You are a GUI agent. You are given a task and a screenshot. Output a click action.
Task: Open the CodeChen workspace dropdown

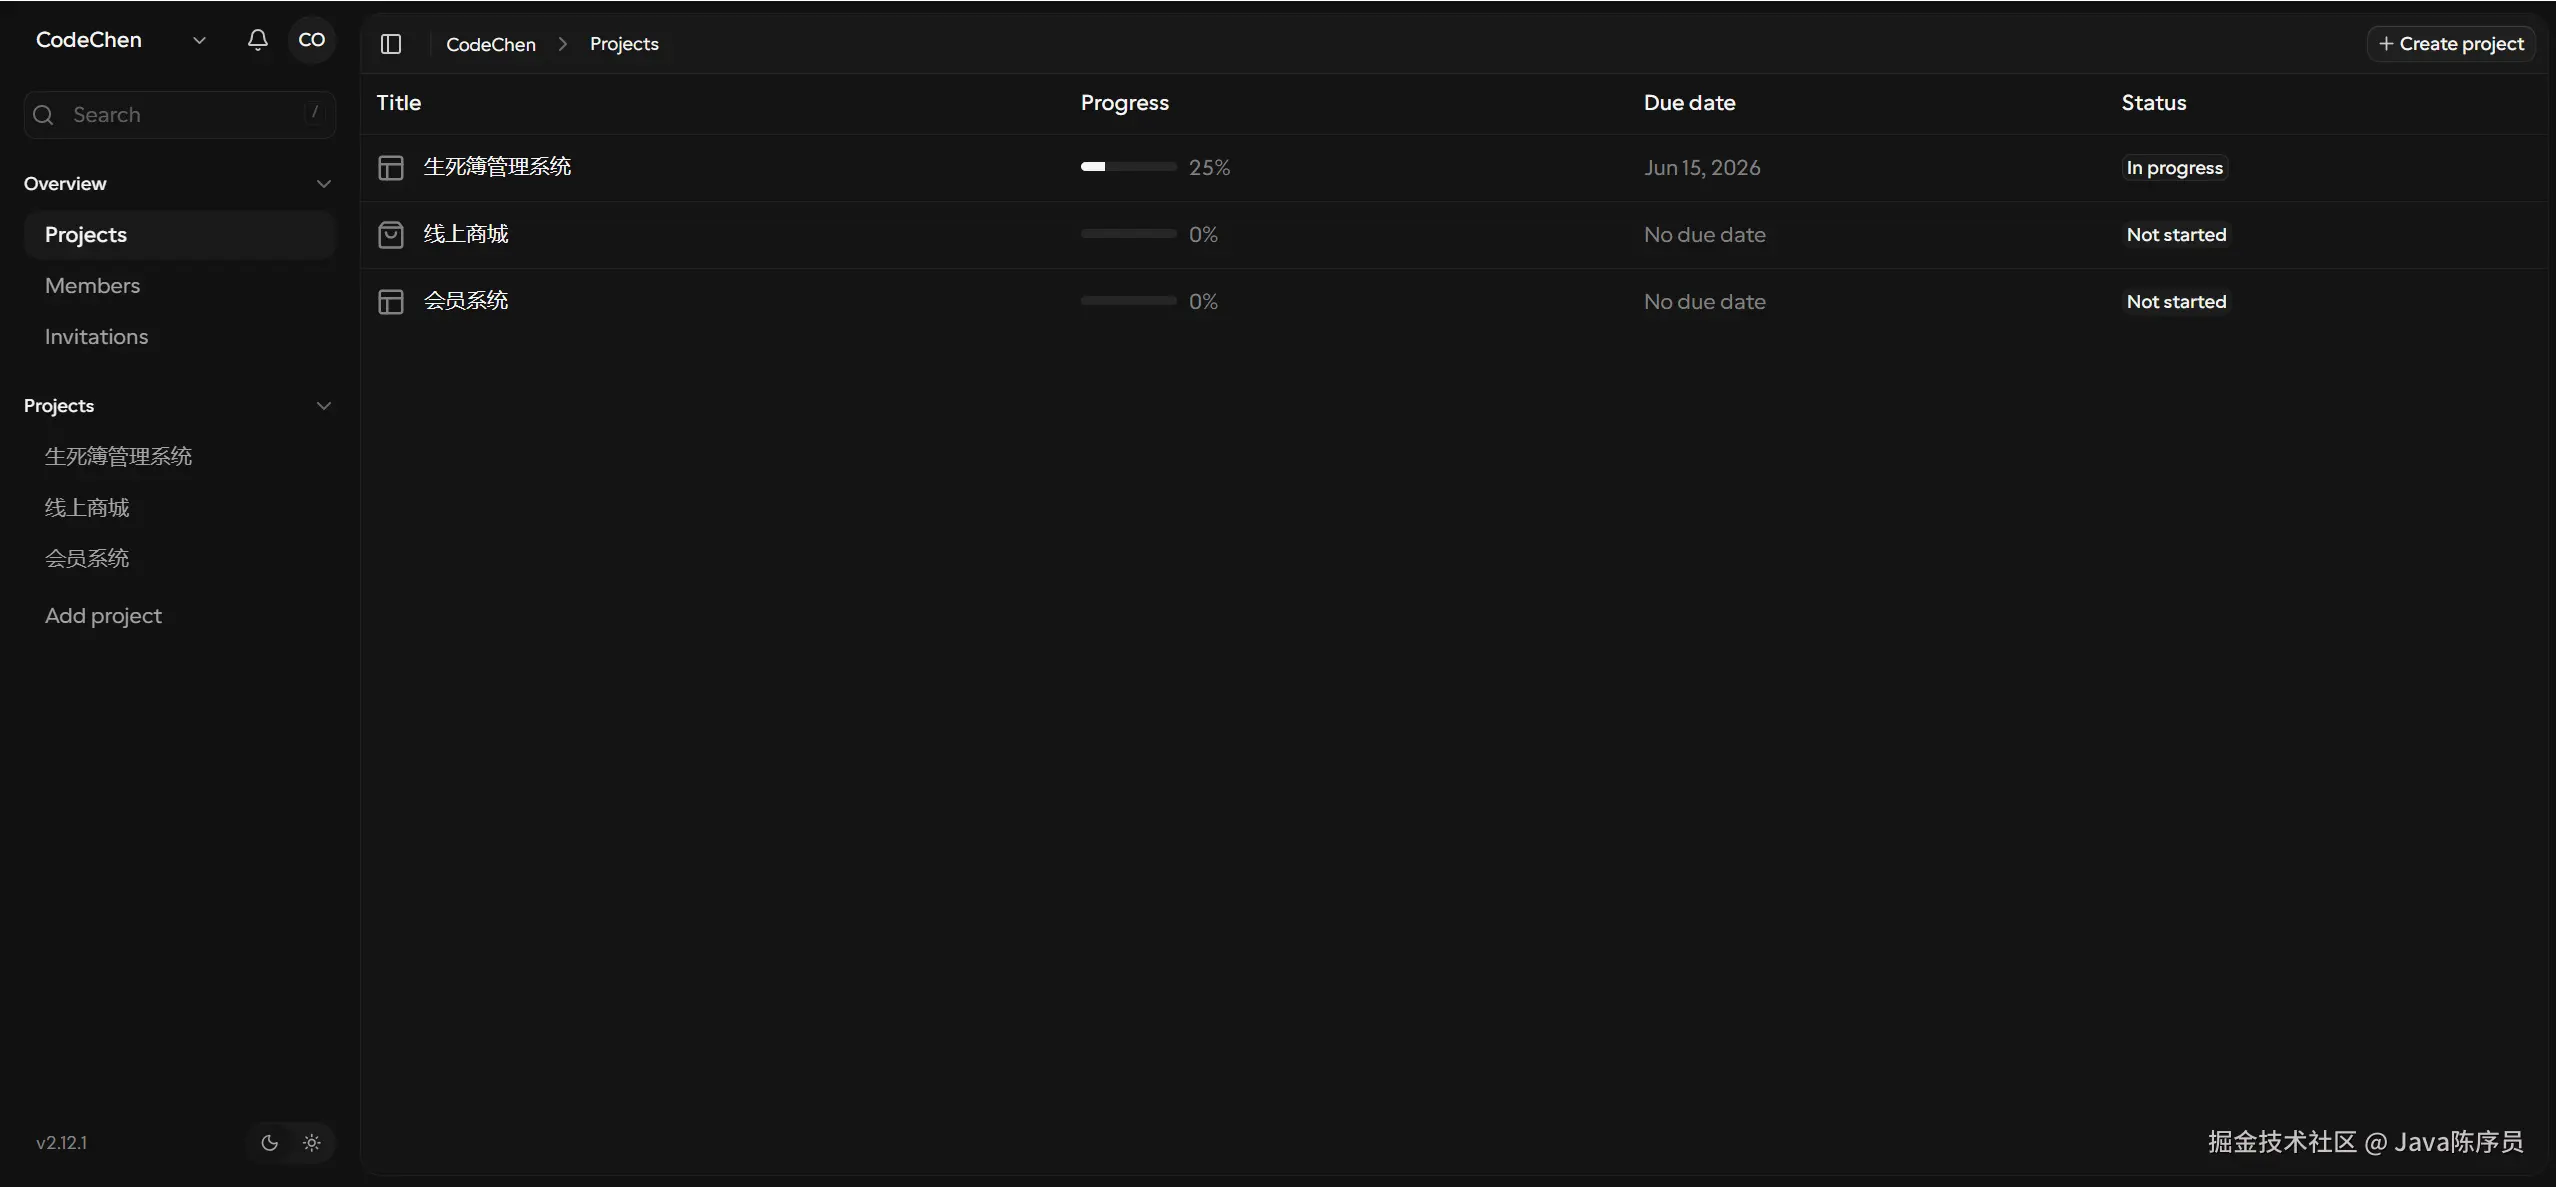click(120, 40)
